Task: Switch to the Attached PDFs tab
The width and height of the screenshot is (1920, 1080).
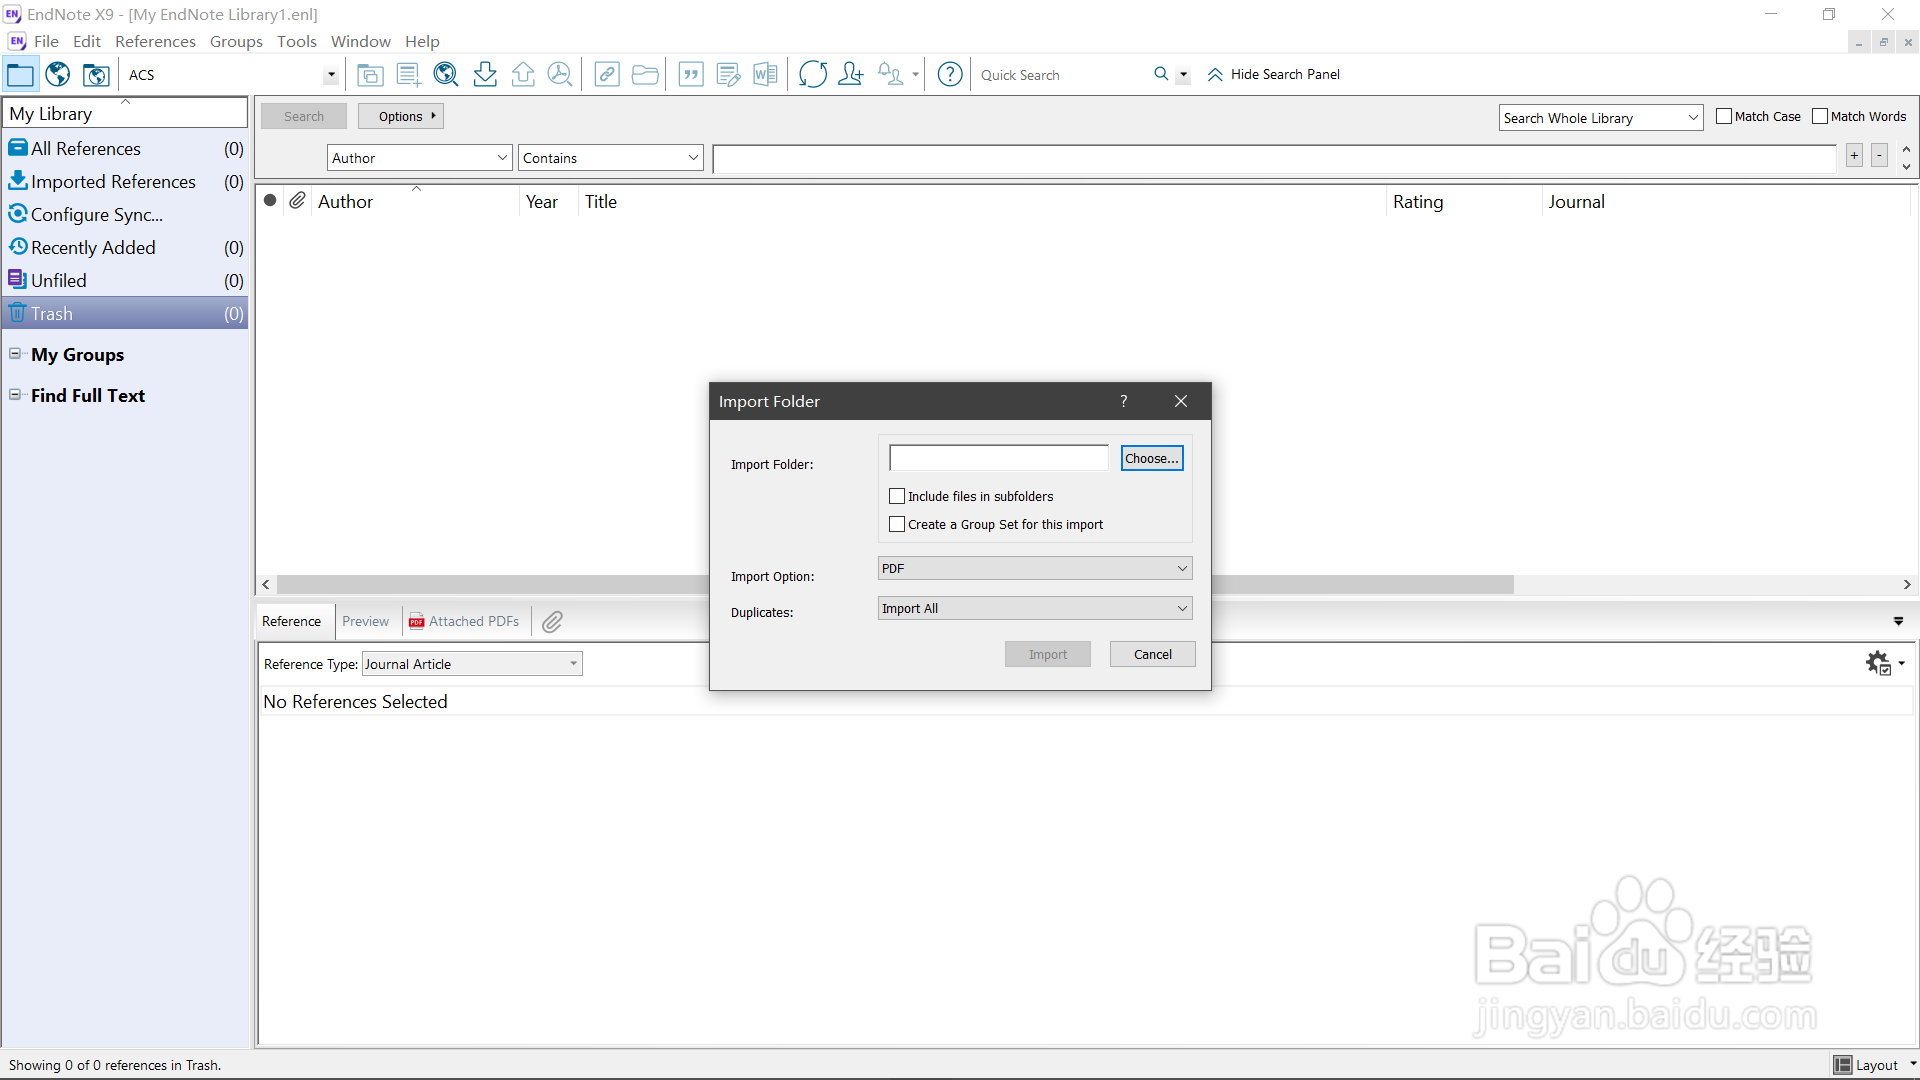Action: pyautogui.click(x=465, y=621)
